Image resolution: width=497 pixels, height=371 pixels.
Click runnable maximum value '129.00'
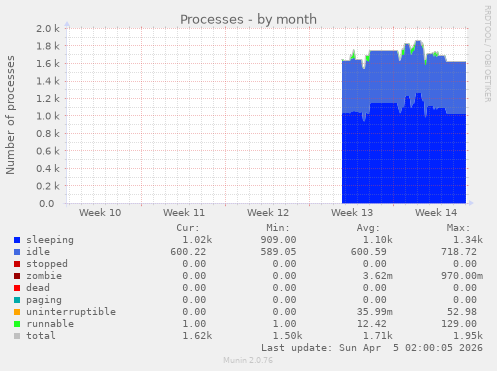point(459,324)
